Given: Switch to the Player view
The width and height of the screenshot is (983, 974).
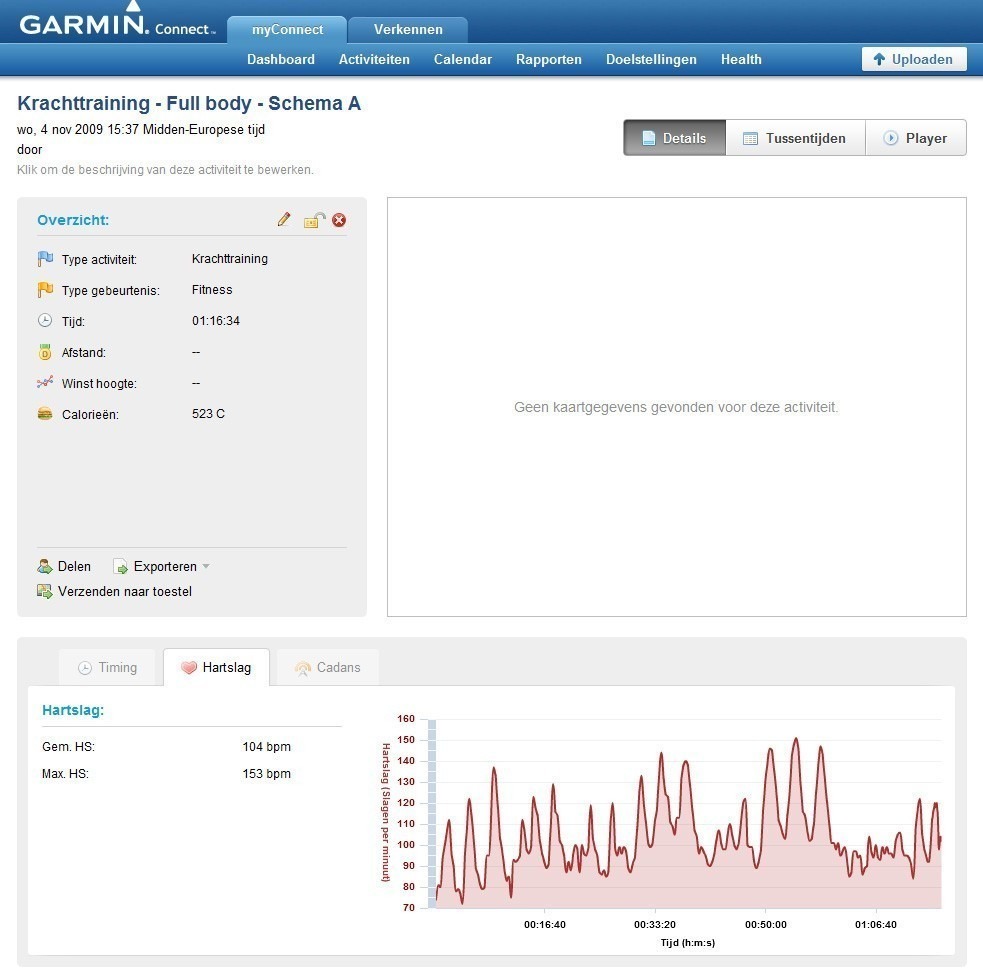Looking at the screenshot, I should coord(915,138).
